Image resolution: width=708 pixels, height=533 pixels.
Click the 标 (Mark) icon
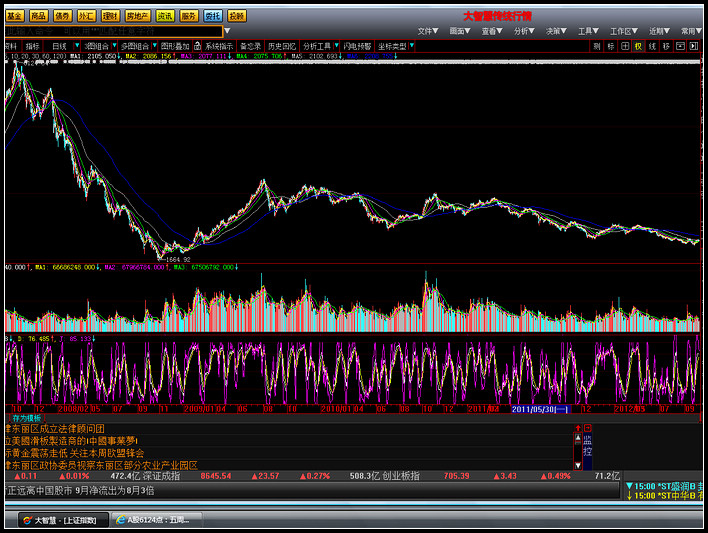coord(611,46)
